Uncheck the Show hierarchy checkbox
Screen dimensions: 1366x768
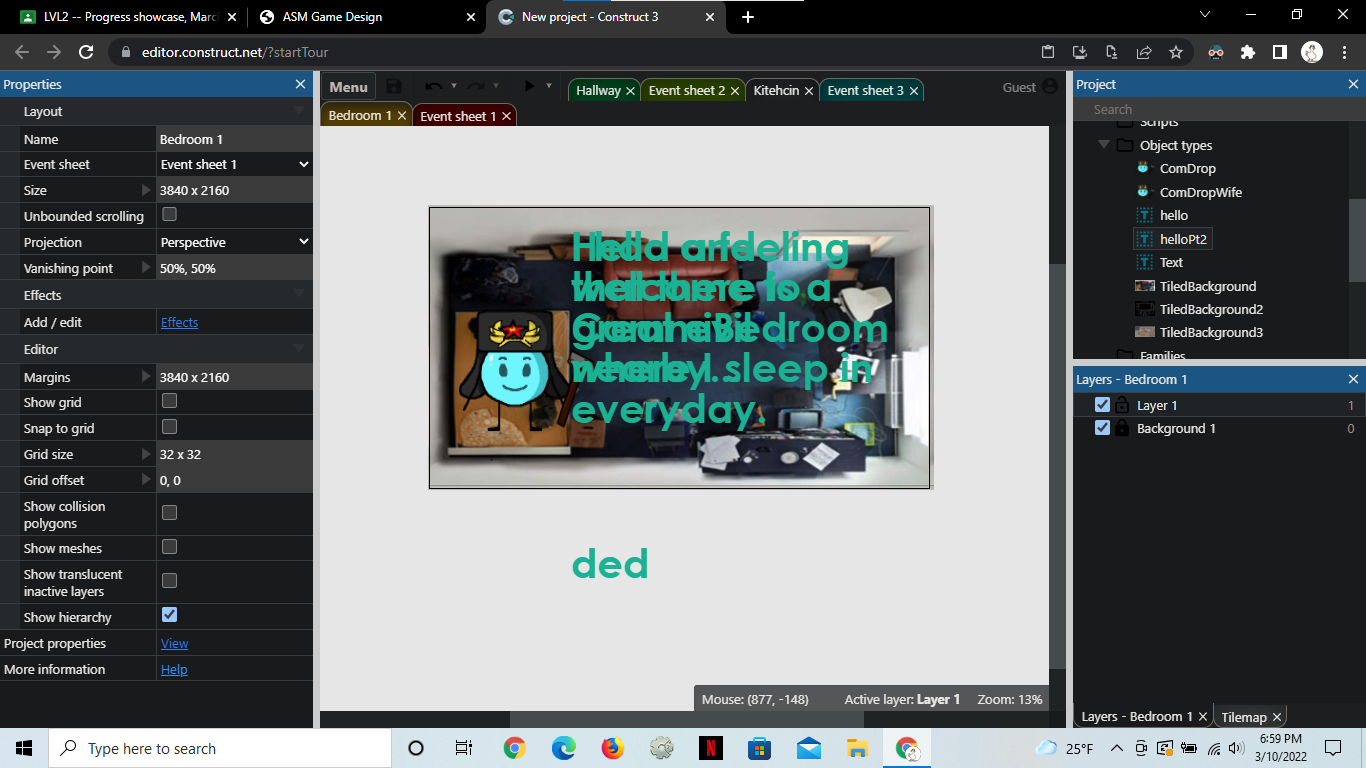tap(170, 615)
